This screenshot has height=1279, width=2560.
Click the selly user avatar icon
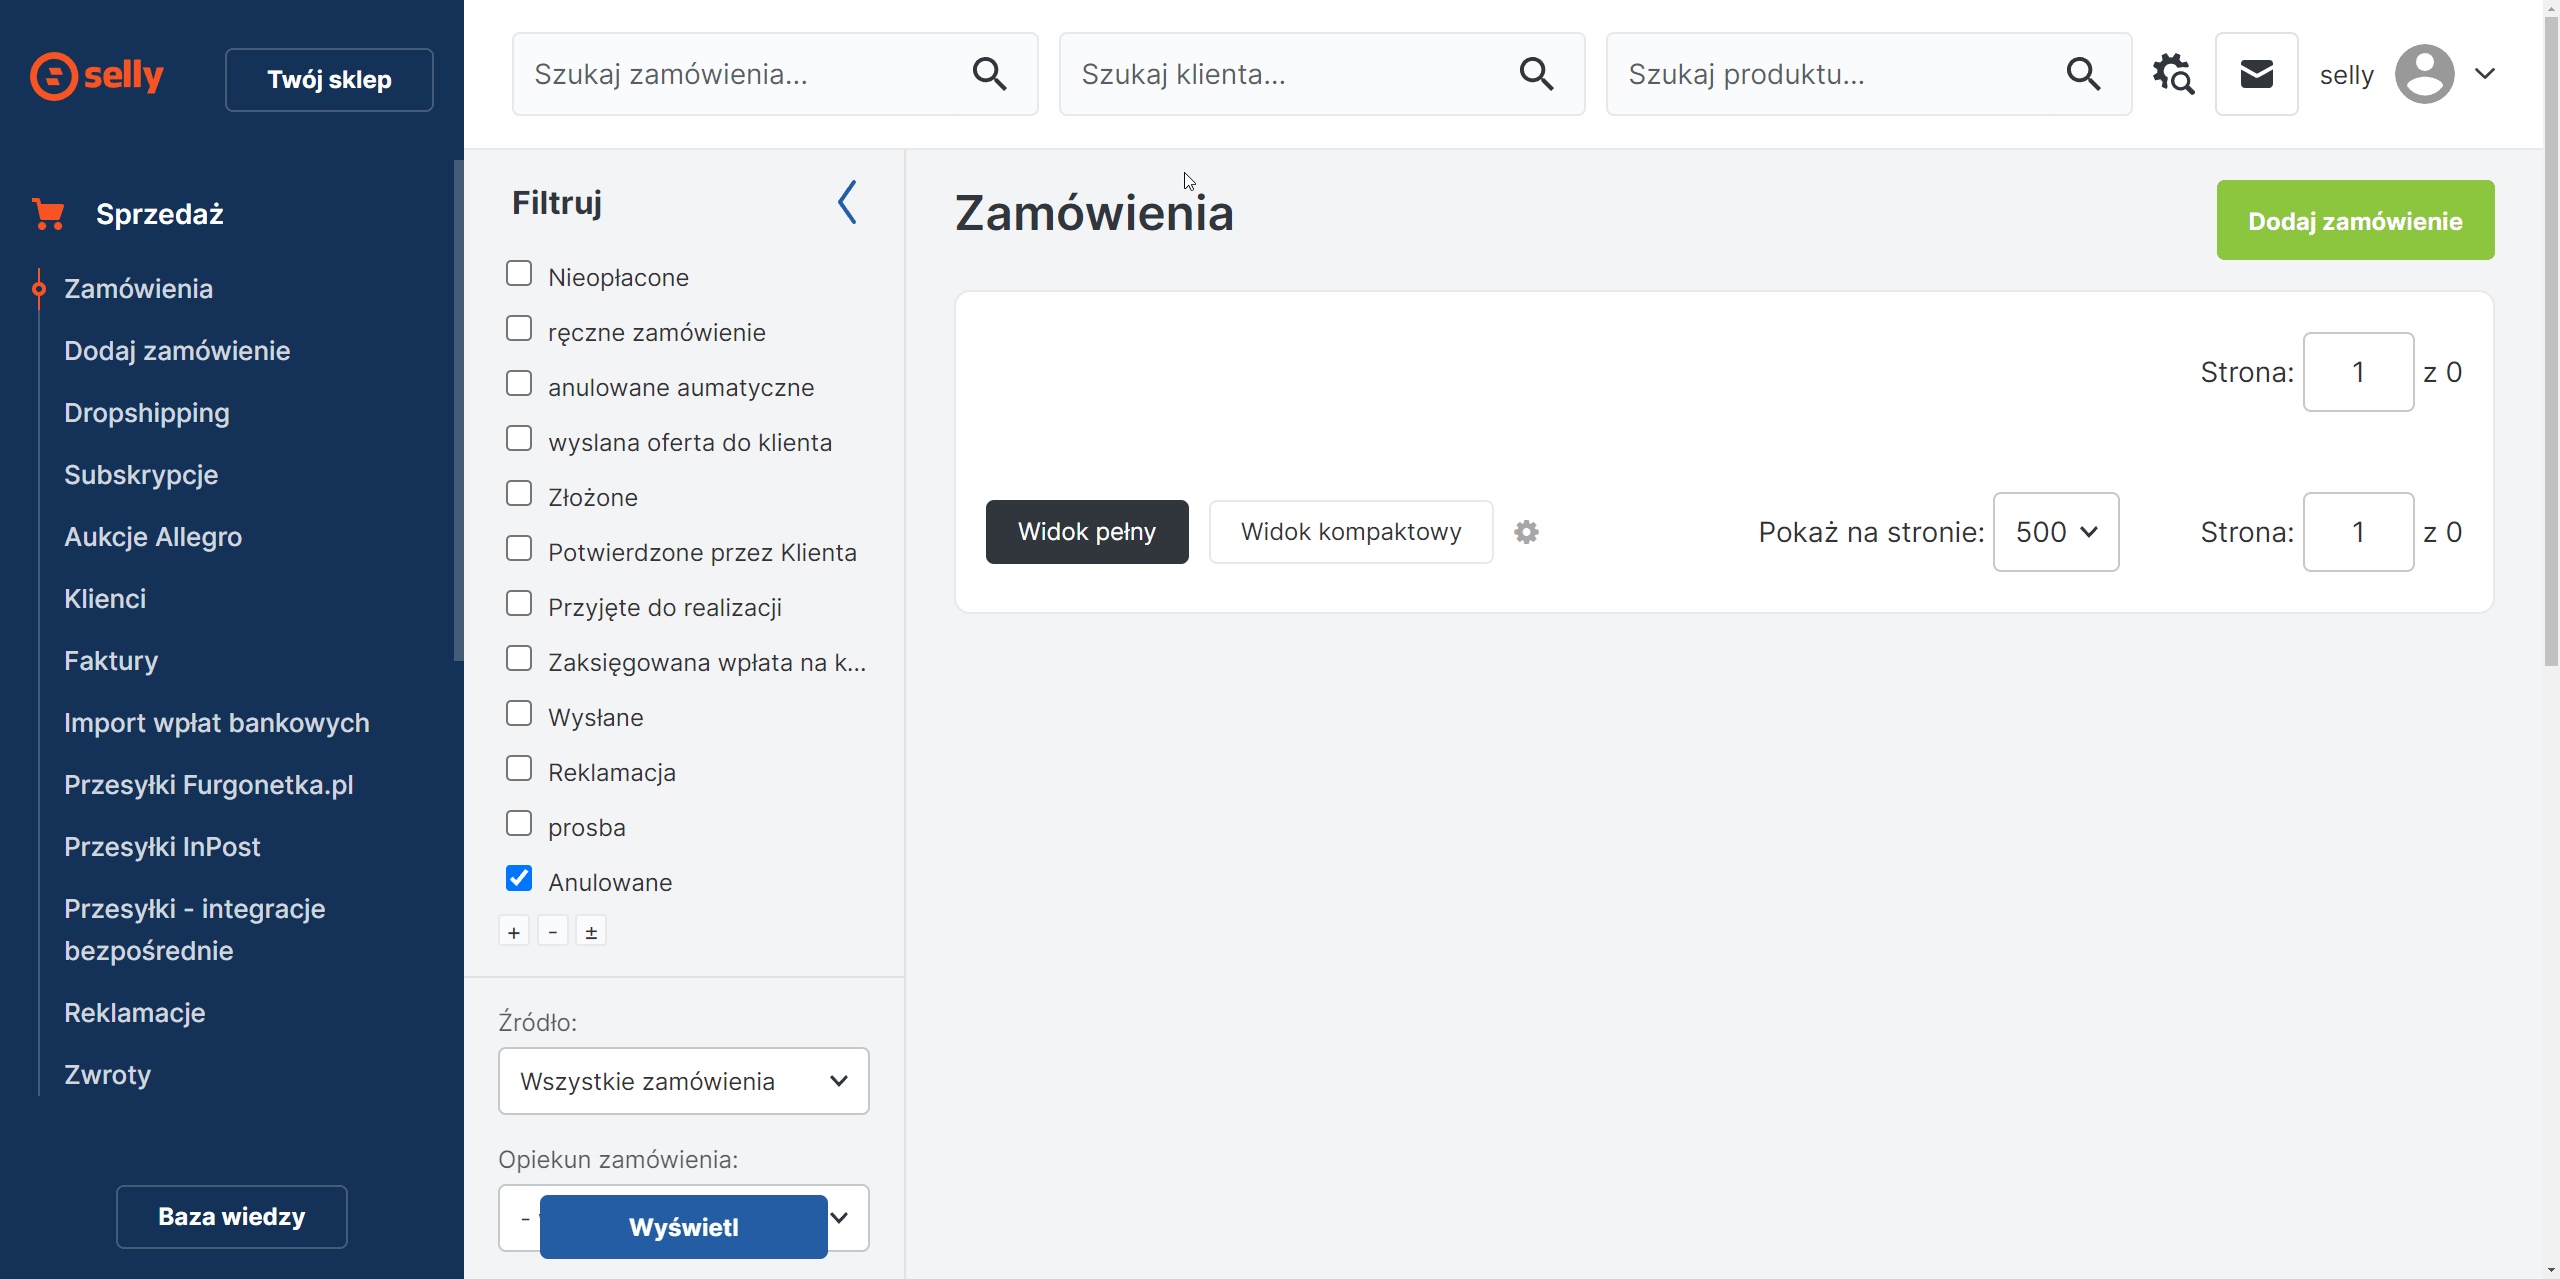click(2424, 74)
